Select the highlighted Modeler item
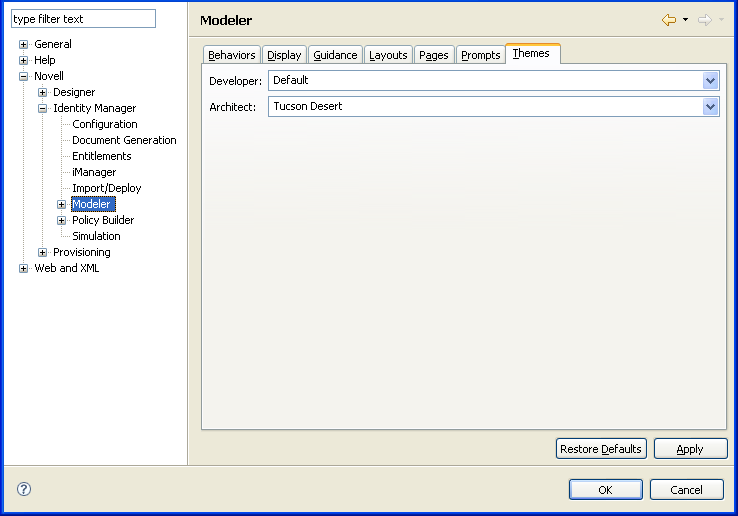Viewport: 738px width, 516px height. 93,204
